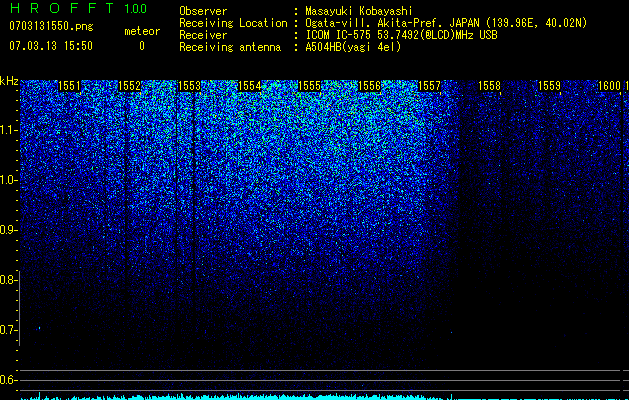Click the 1555 time marker
Image resolution: width=629 pixels, height=400 pixels.
pos(310,86)
